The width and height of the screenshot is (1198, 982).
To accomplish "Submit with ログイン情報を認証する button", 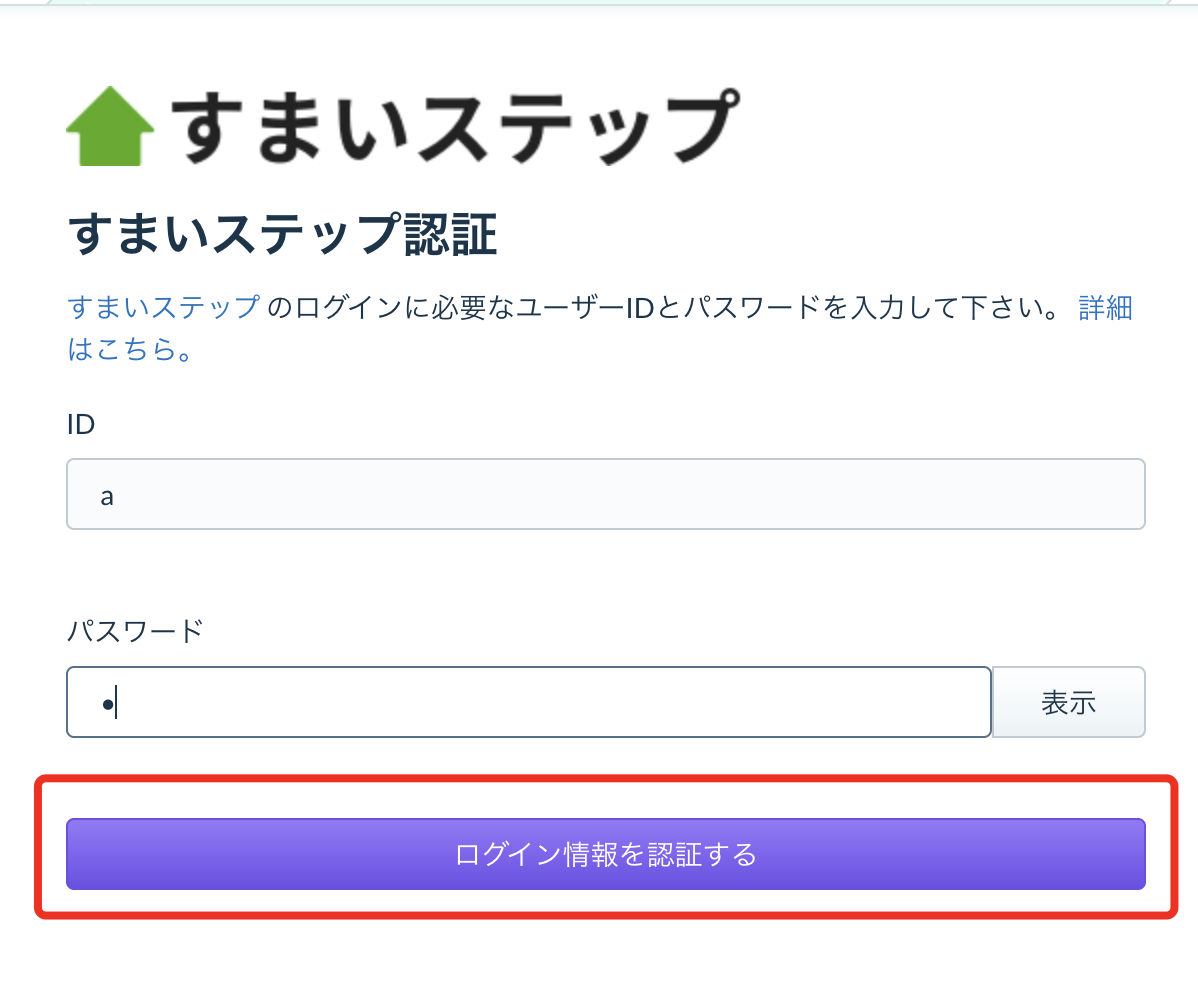I will pos(606,854).
